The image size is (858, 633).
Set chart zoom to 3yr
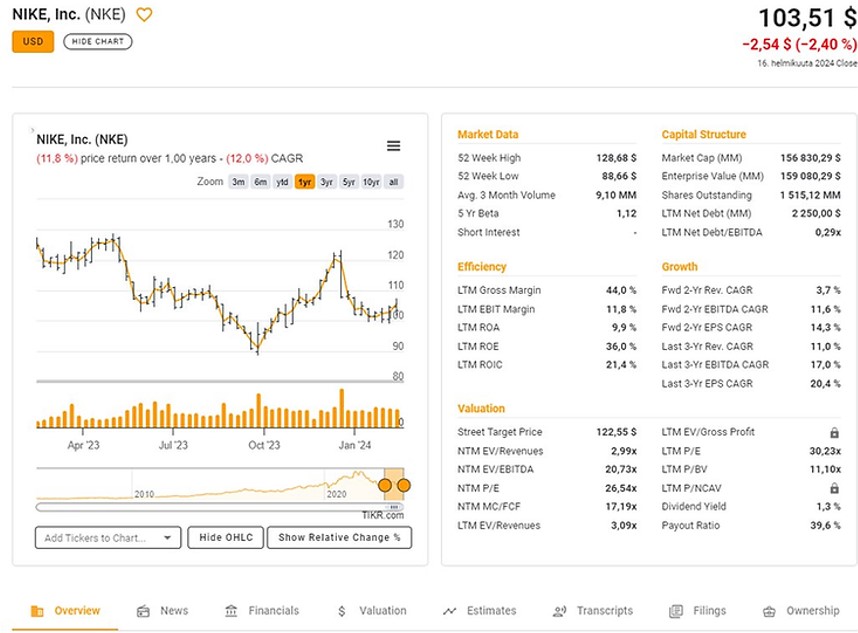click(327, 182)
